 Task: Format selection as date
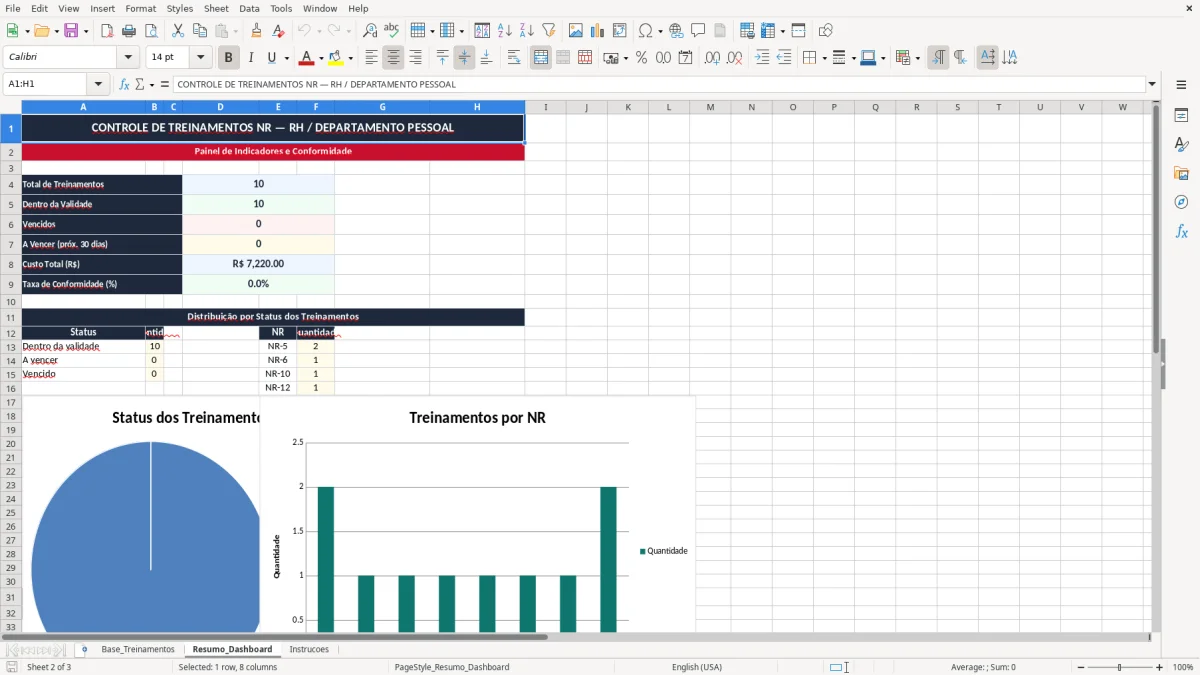pos(686,58)
